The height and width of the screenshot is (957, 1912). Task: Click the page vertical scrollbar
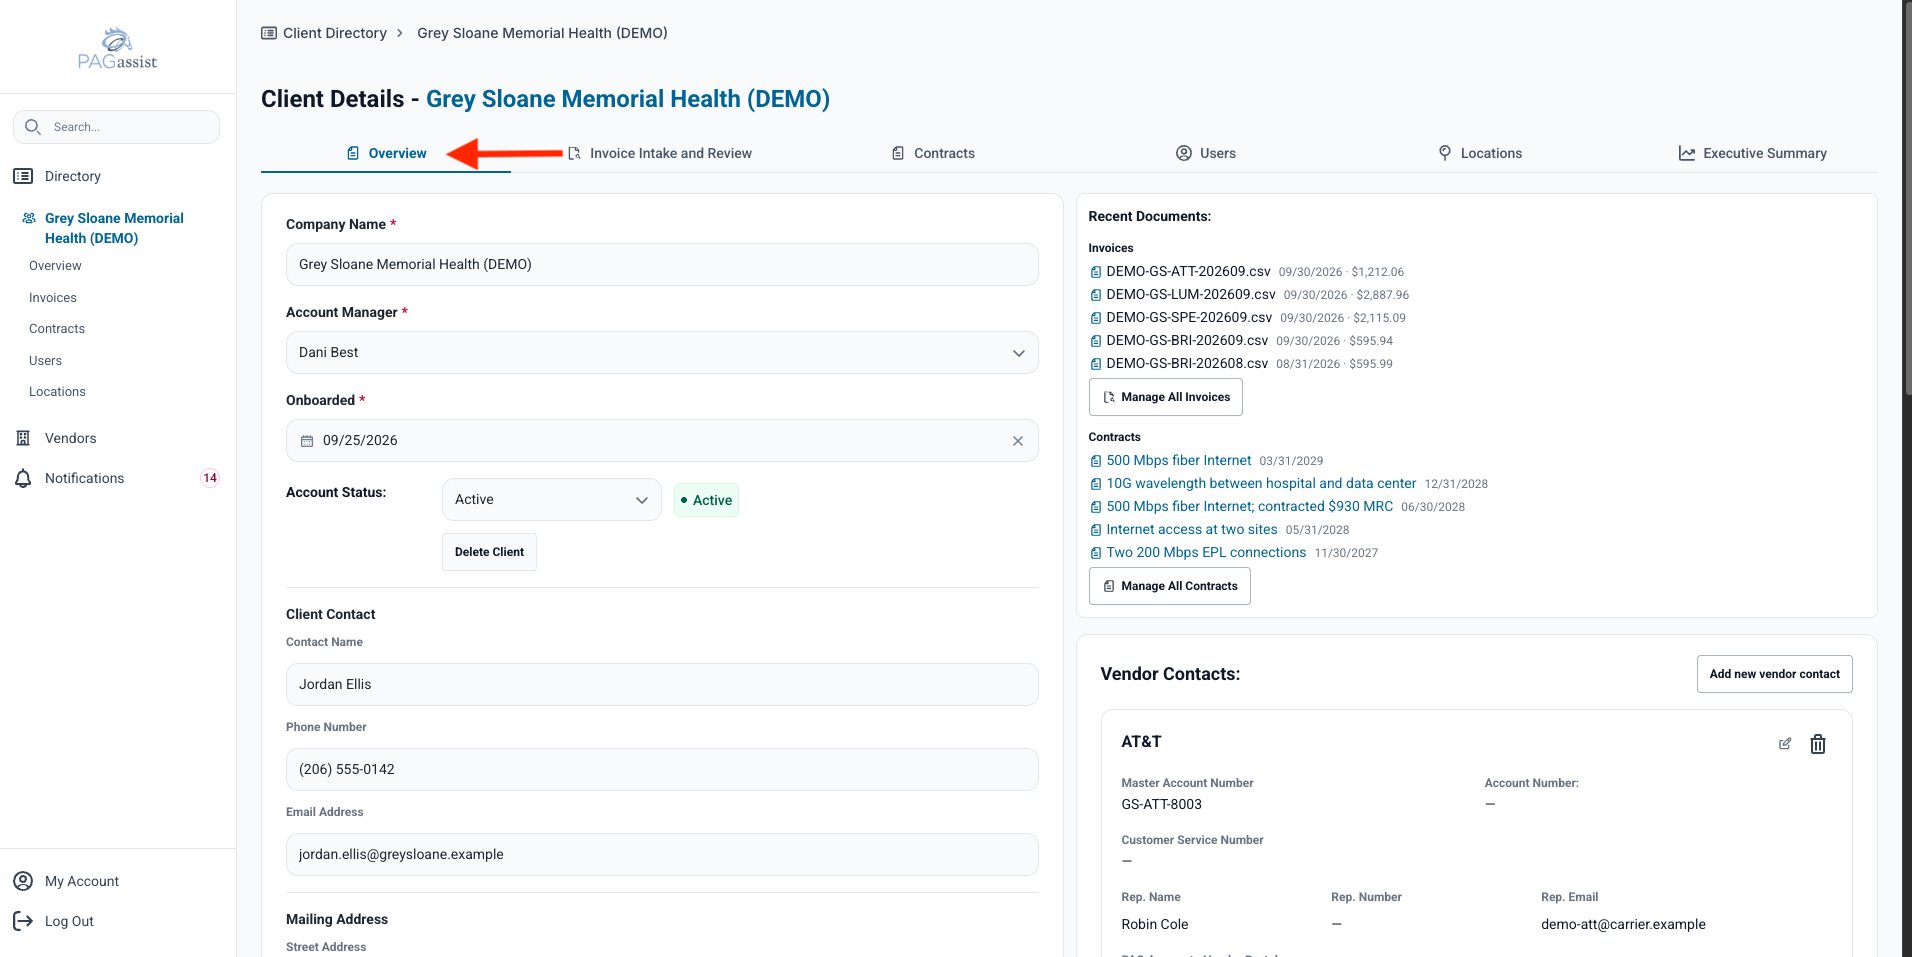(1907, 200)
